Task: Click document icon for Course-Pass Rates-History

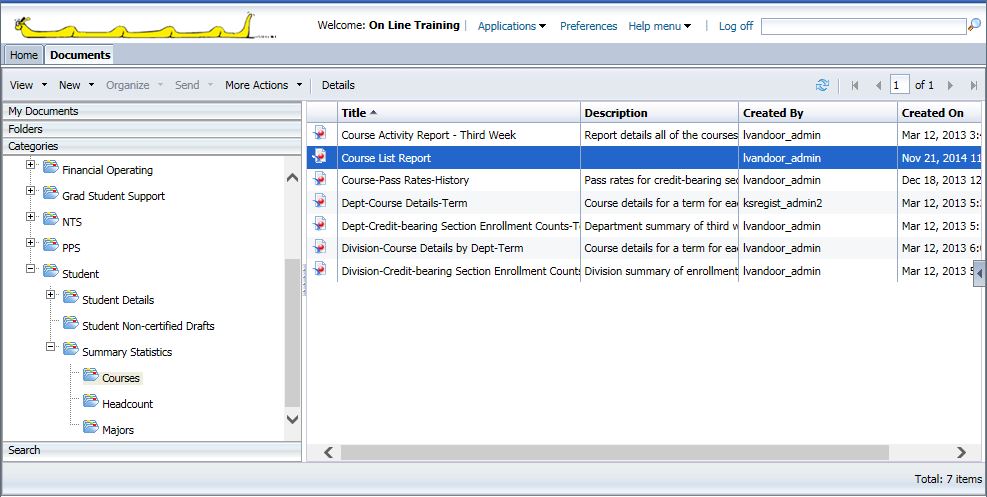Action: (321, 179)
